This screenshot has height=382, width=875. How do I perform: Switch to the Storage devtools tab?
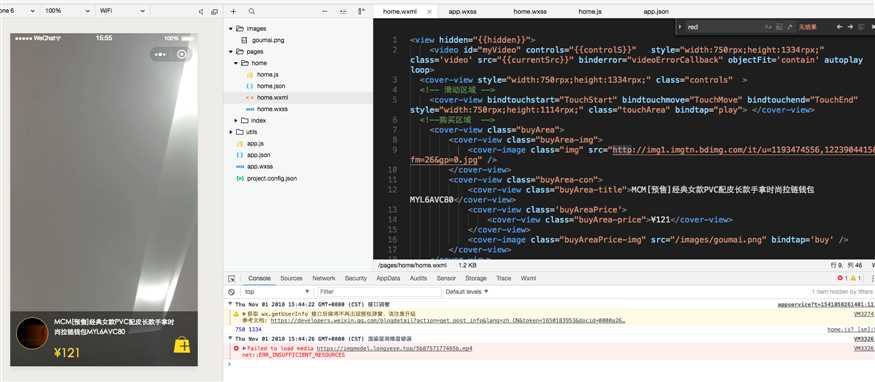click(x=476, y=278)
